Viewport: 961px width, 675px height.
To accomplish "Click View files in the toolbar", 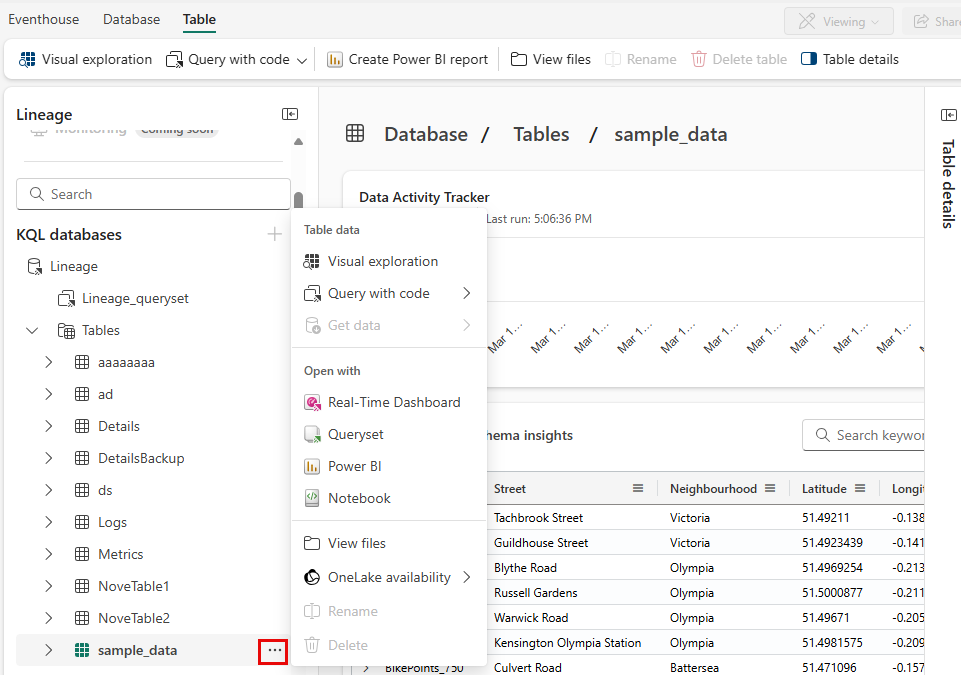I will coord(551,59).
